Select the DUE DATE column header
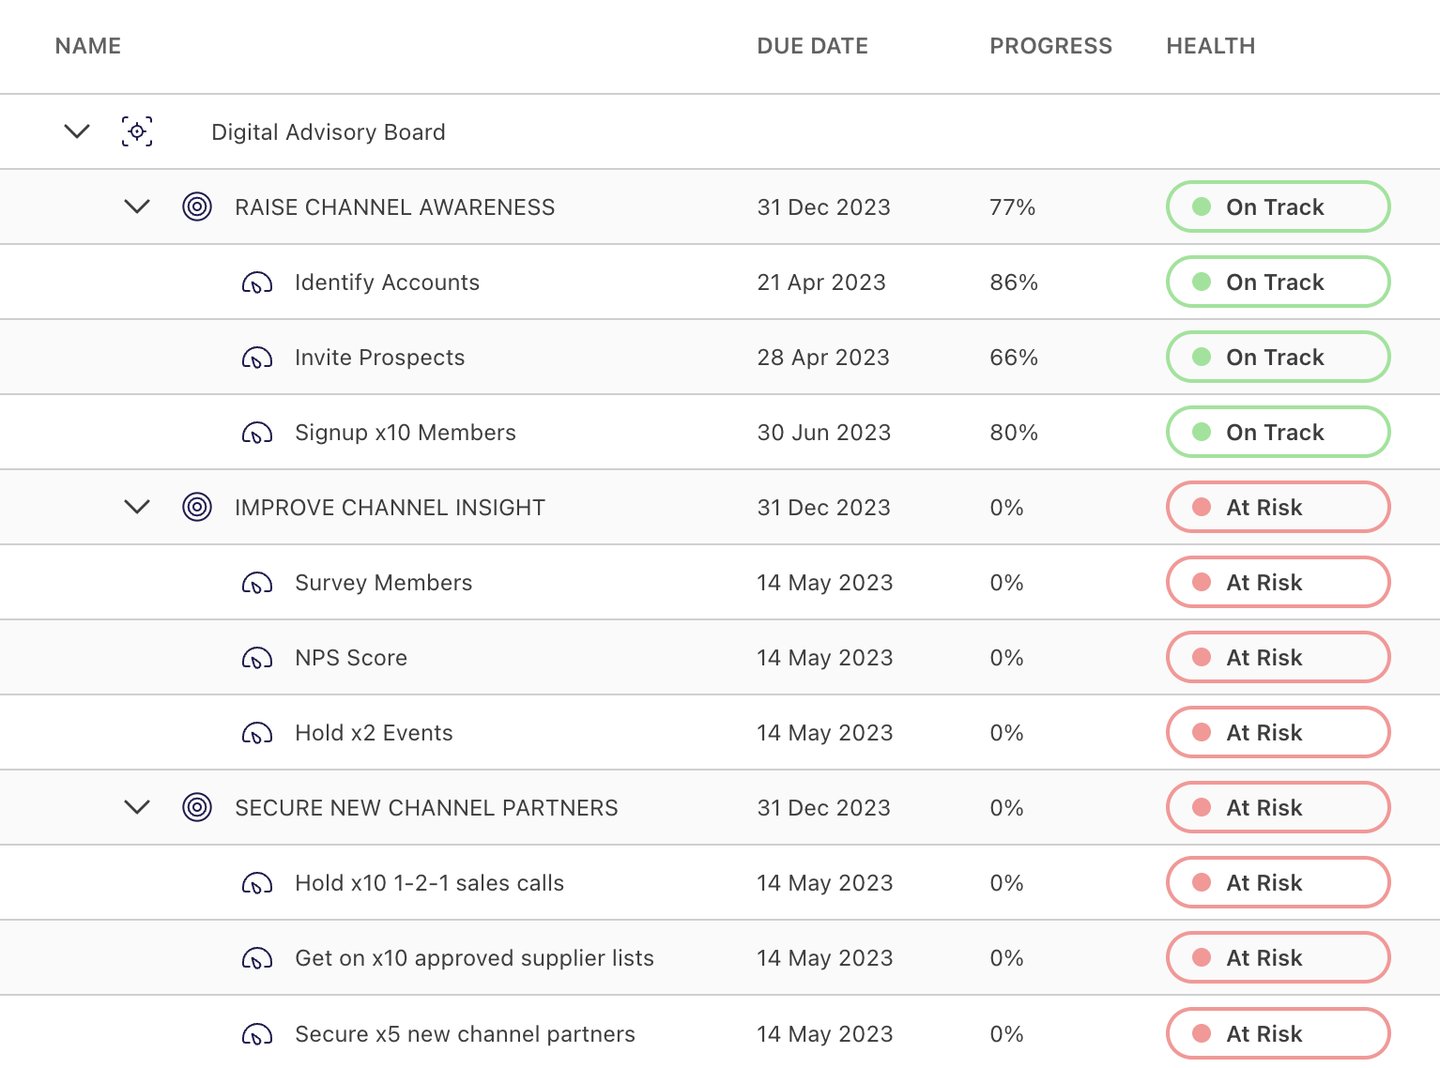1440x1068 pixels. 813,45
